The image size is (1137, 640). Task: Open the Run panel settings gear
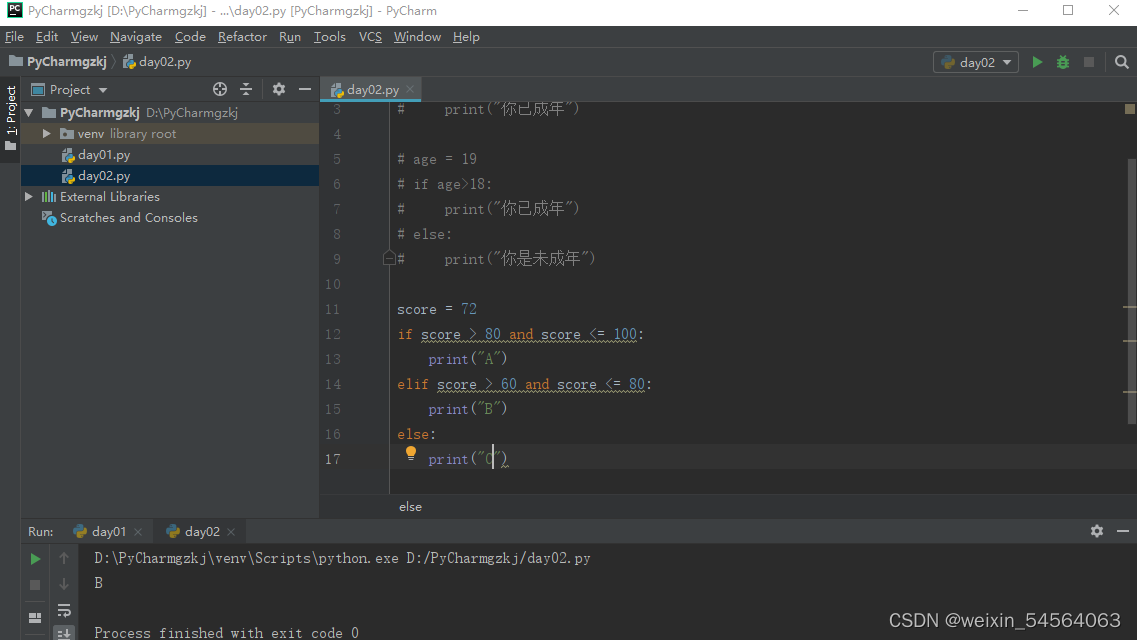point(1096,531)
